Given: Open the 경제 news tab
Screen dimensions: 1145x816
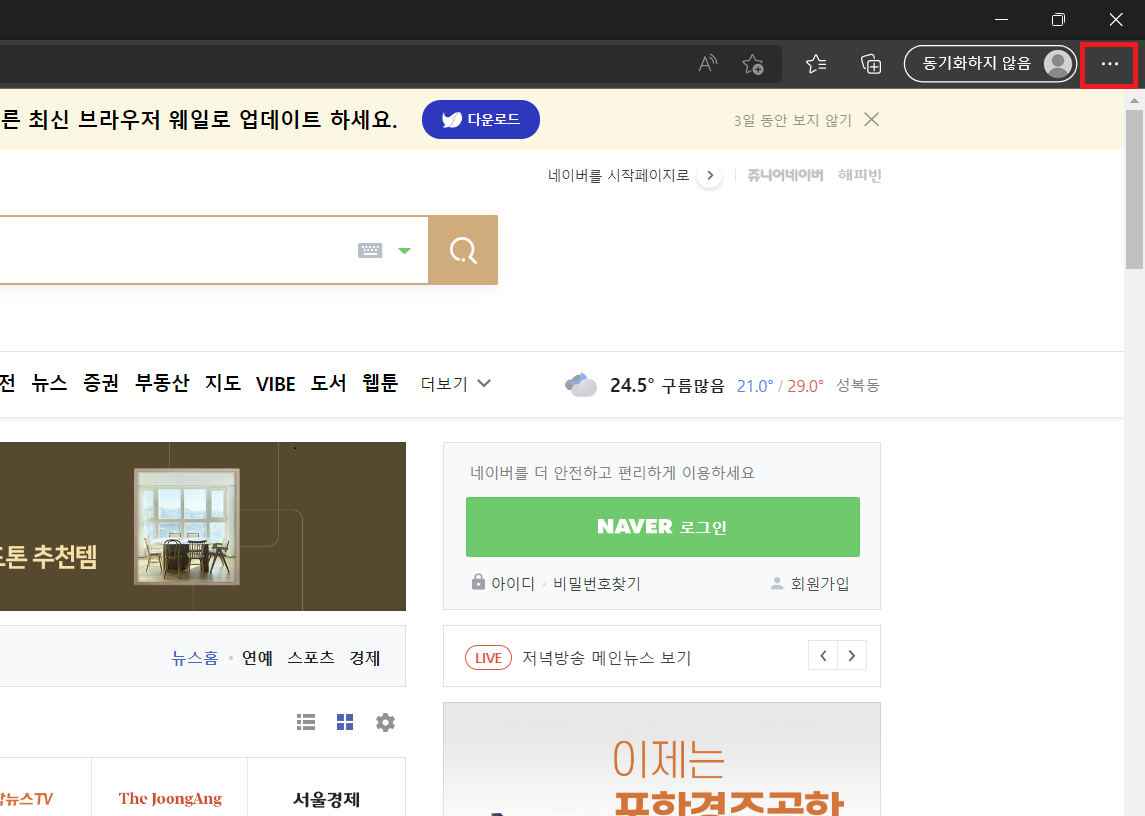Looking at the screenshot, I should pyautogui.click(x=364, y=658).
